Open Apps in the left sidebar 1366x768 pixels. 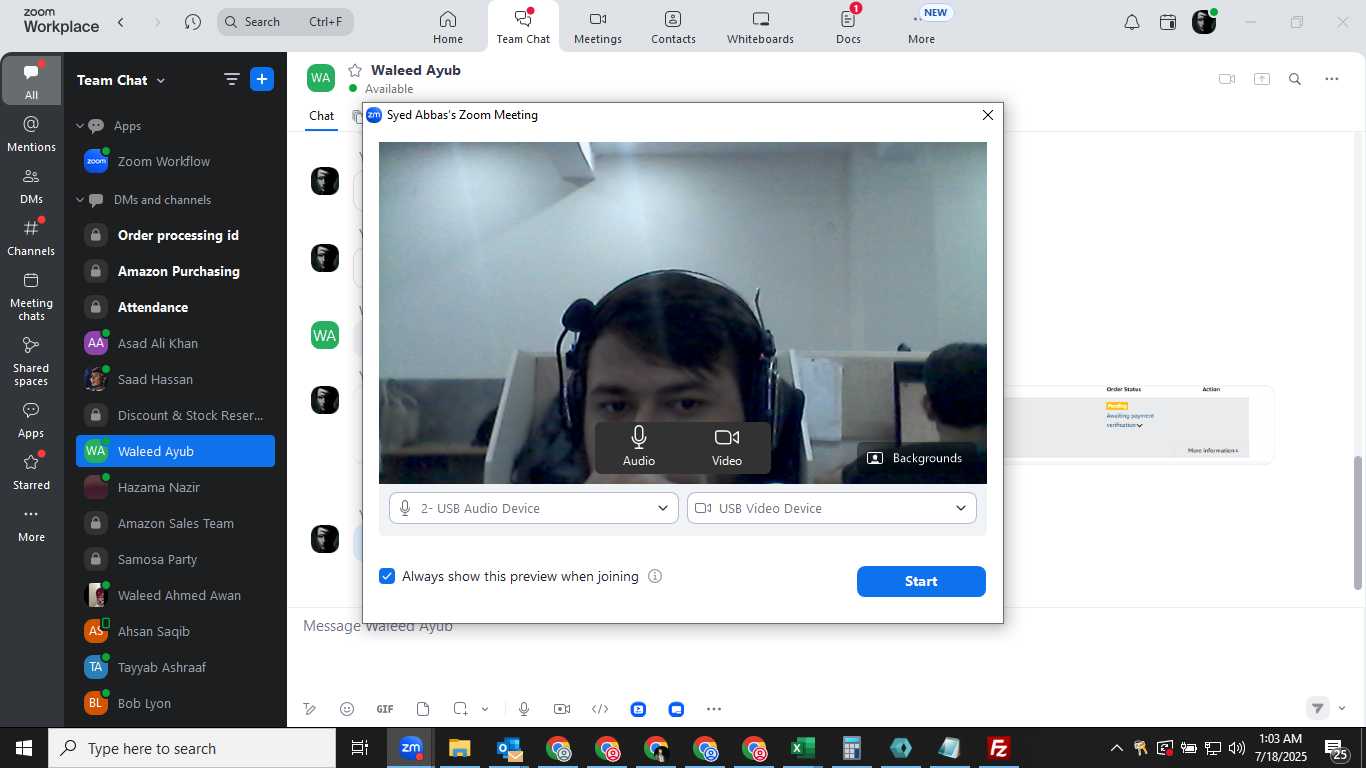(32, 420)
